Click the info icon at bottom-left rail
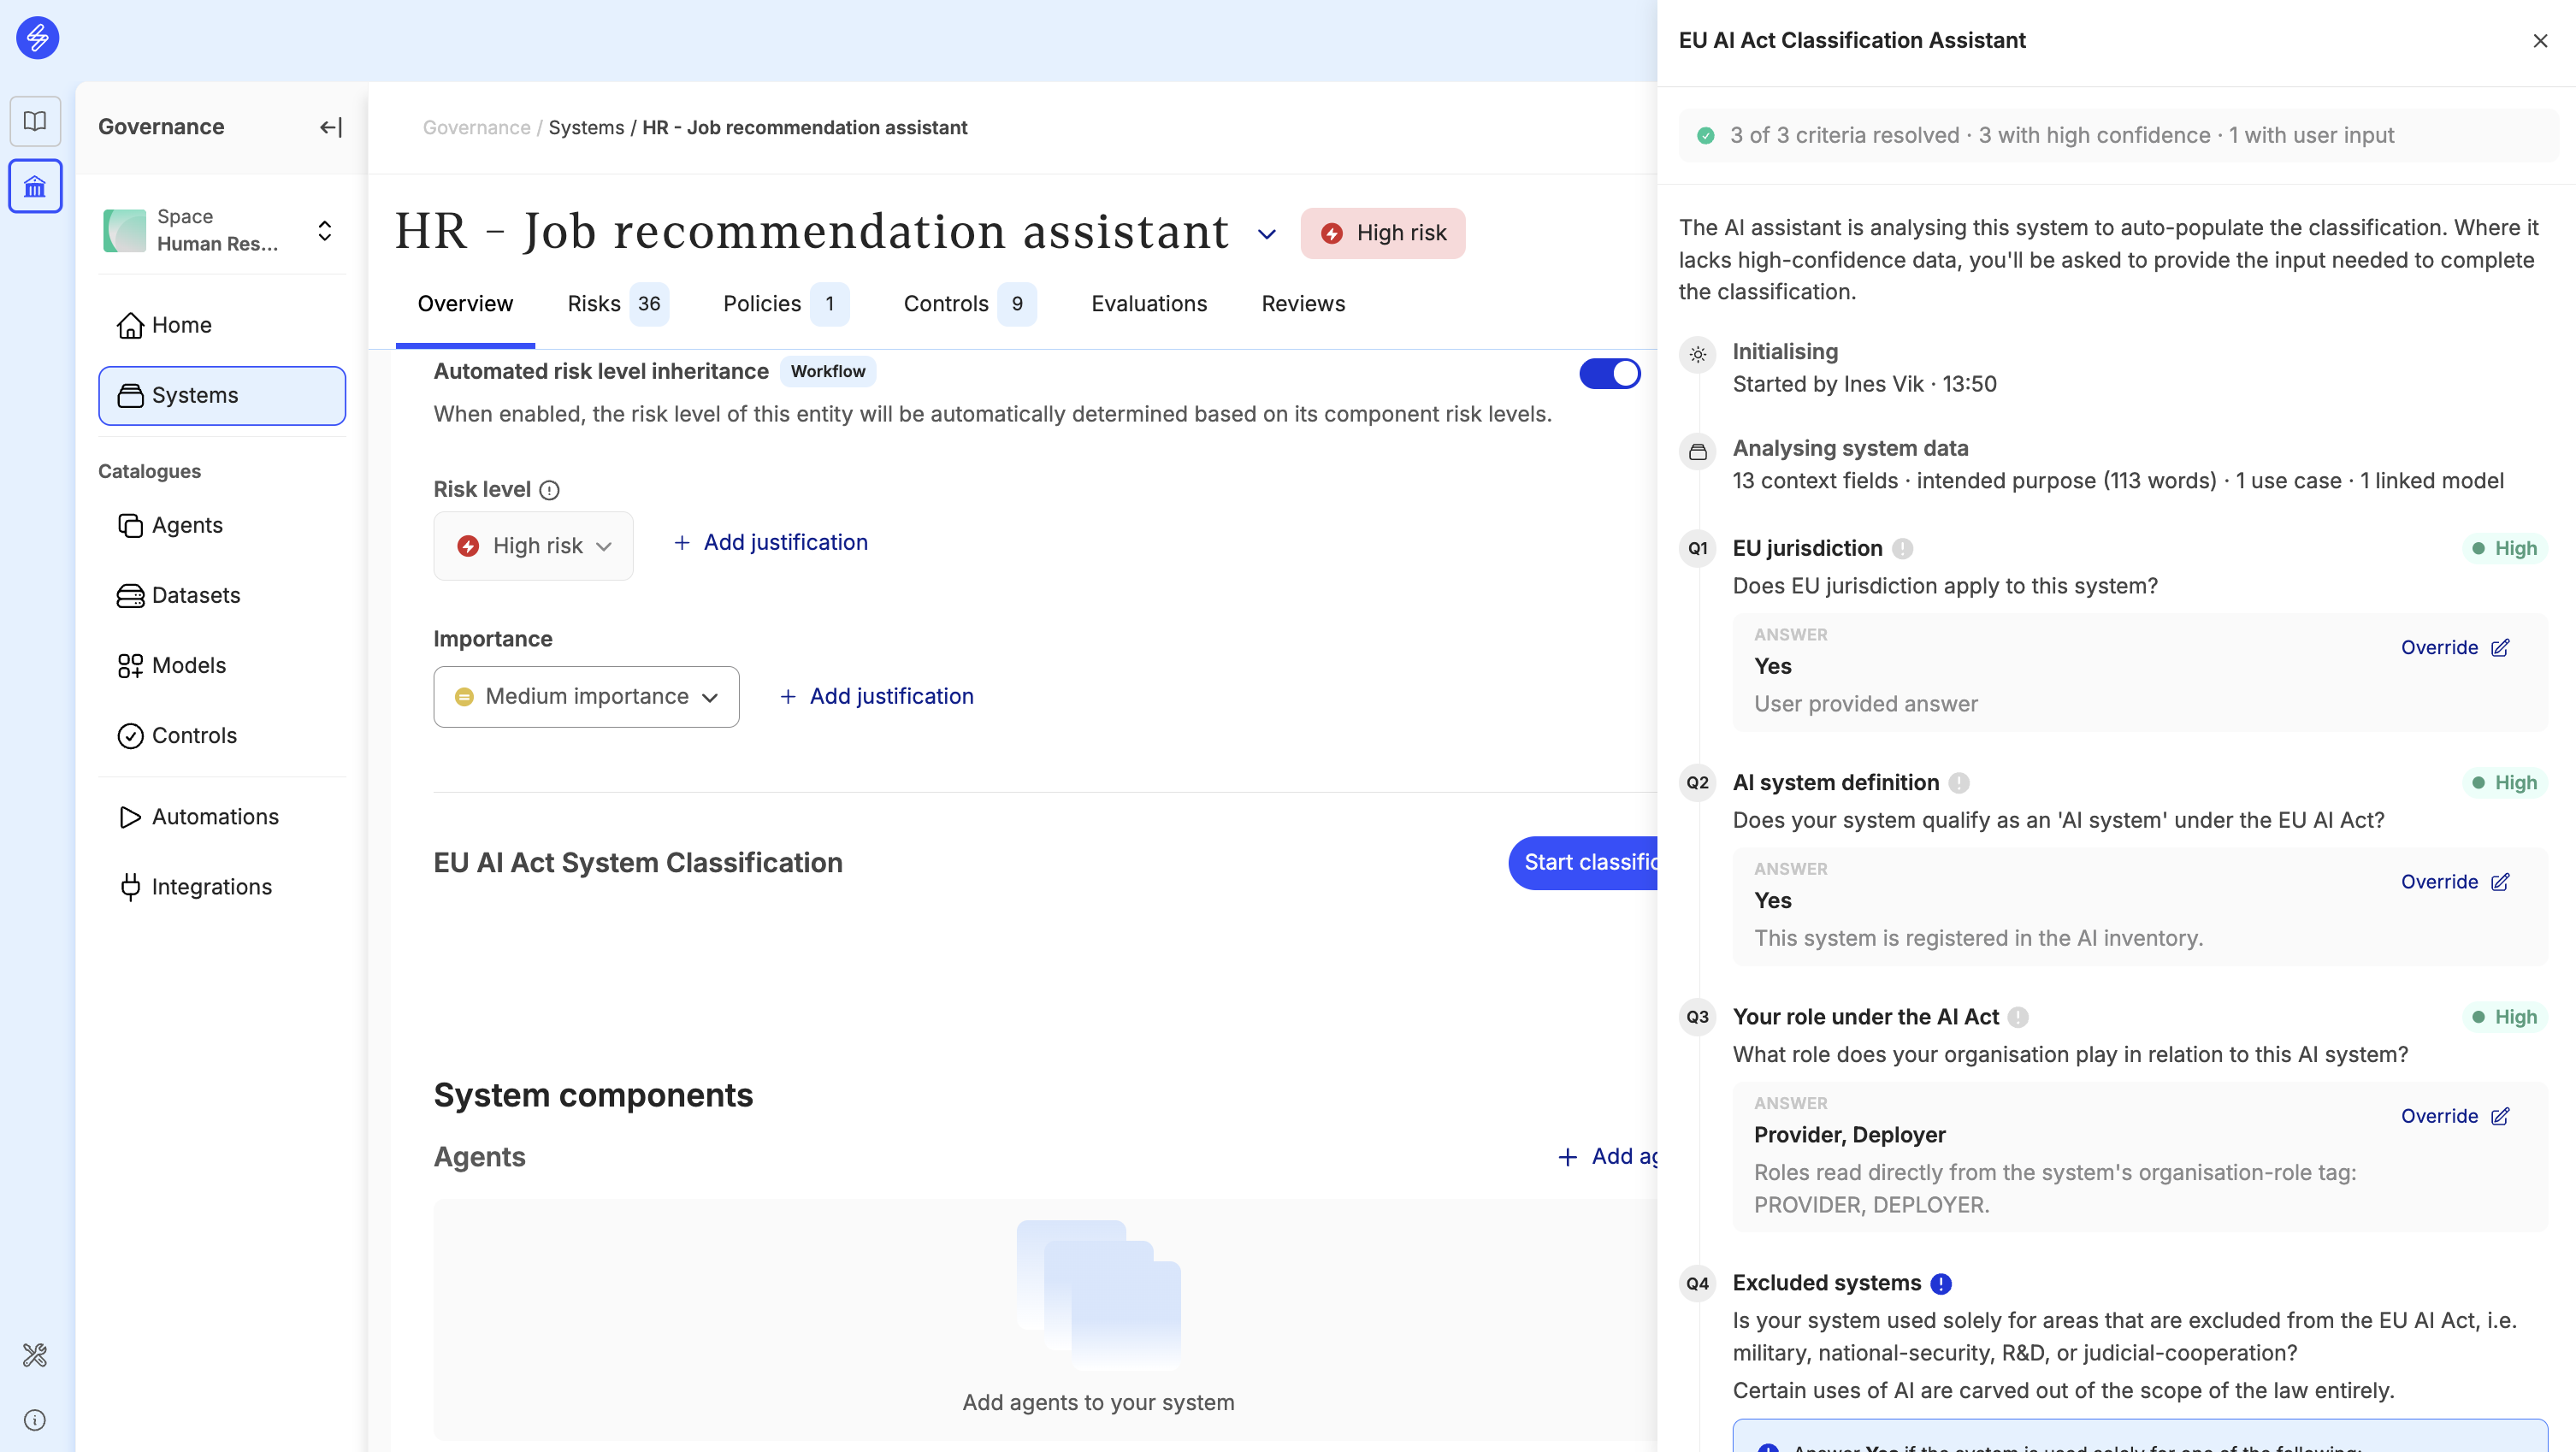The width and height of the screenshot is (2576, 1452). point(35,1420)
